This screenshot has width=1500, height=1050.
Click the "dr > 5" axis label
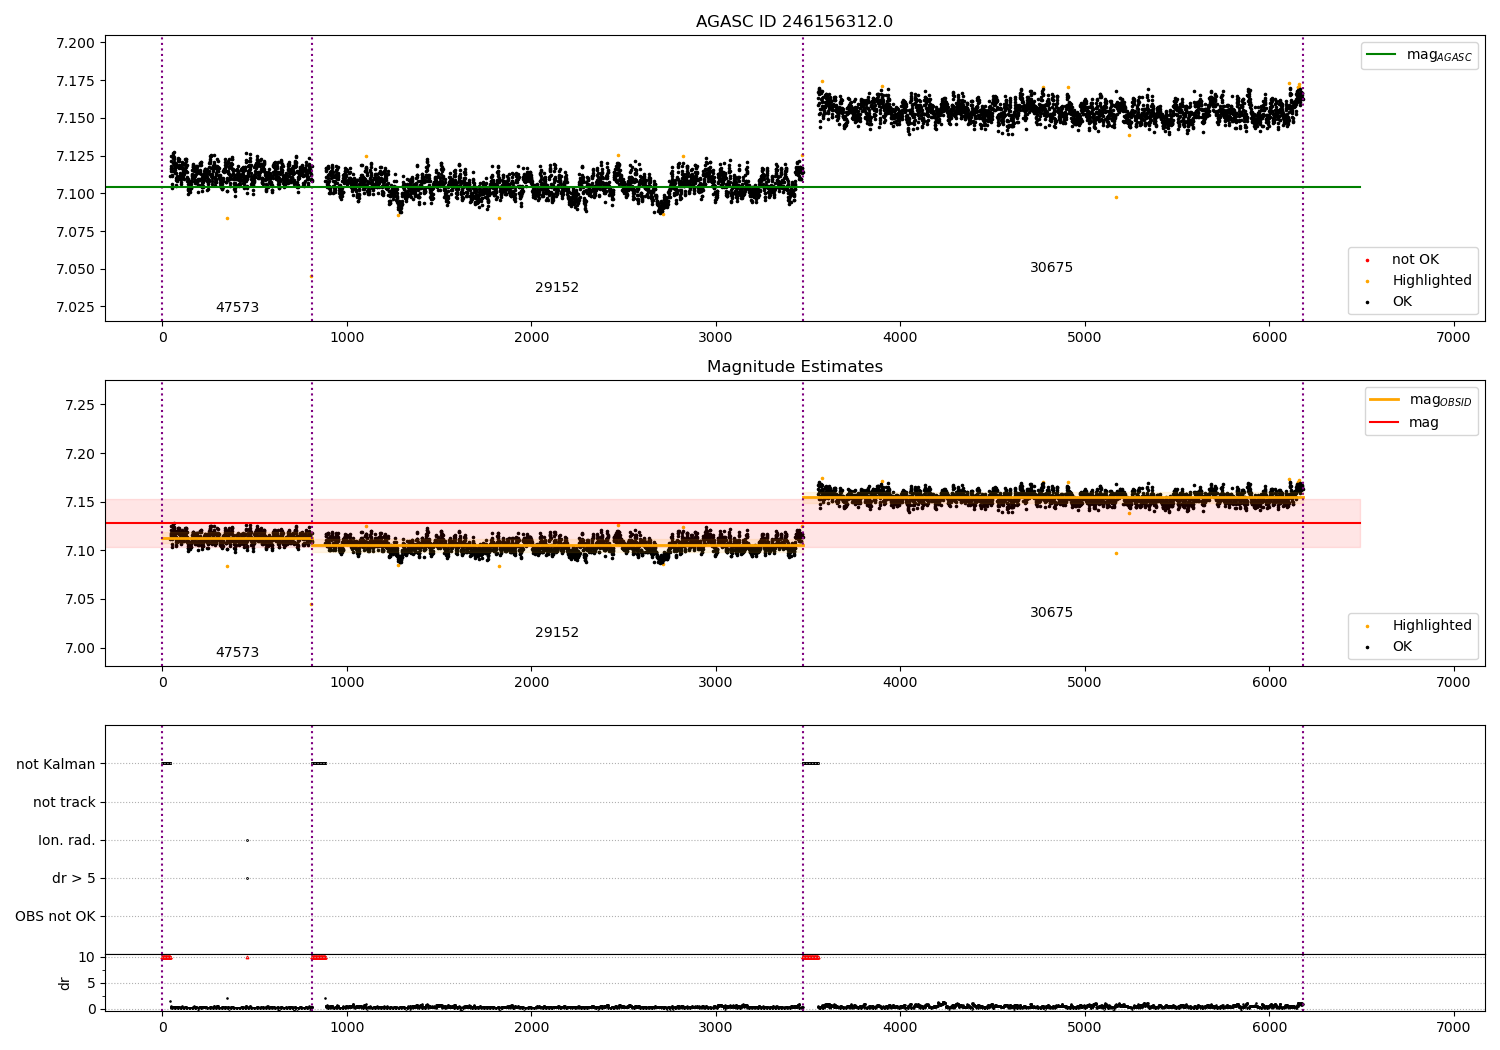(x=74, y=879)
